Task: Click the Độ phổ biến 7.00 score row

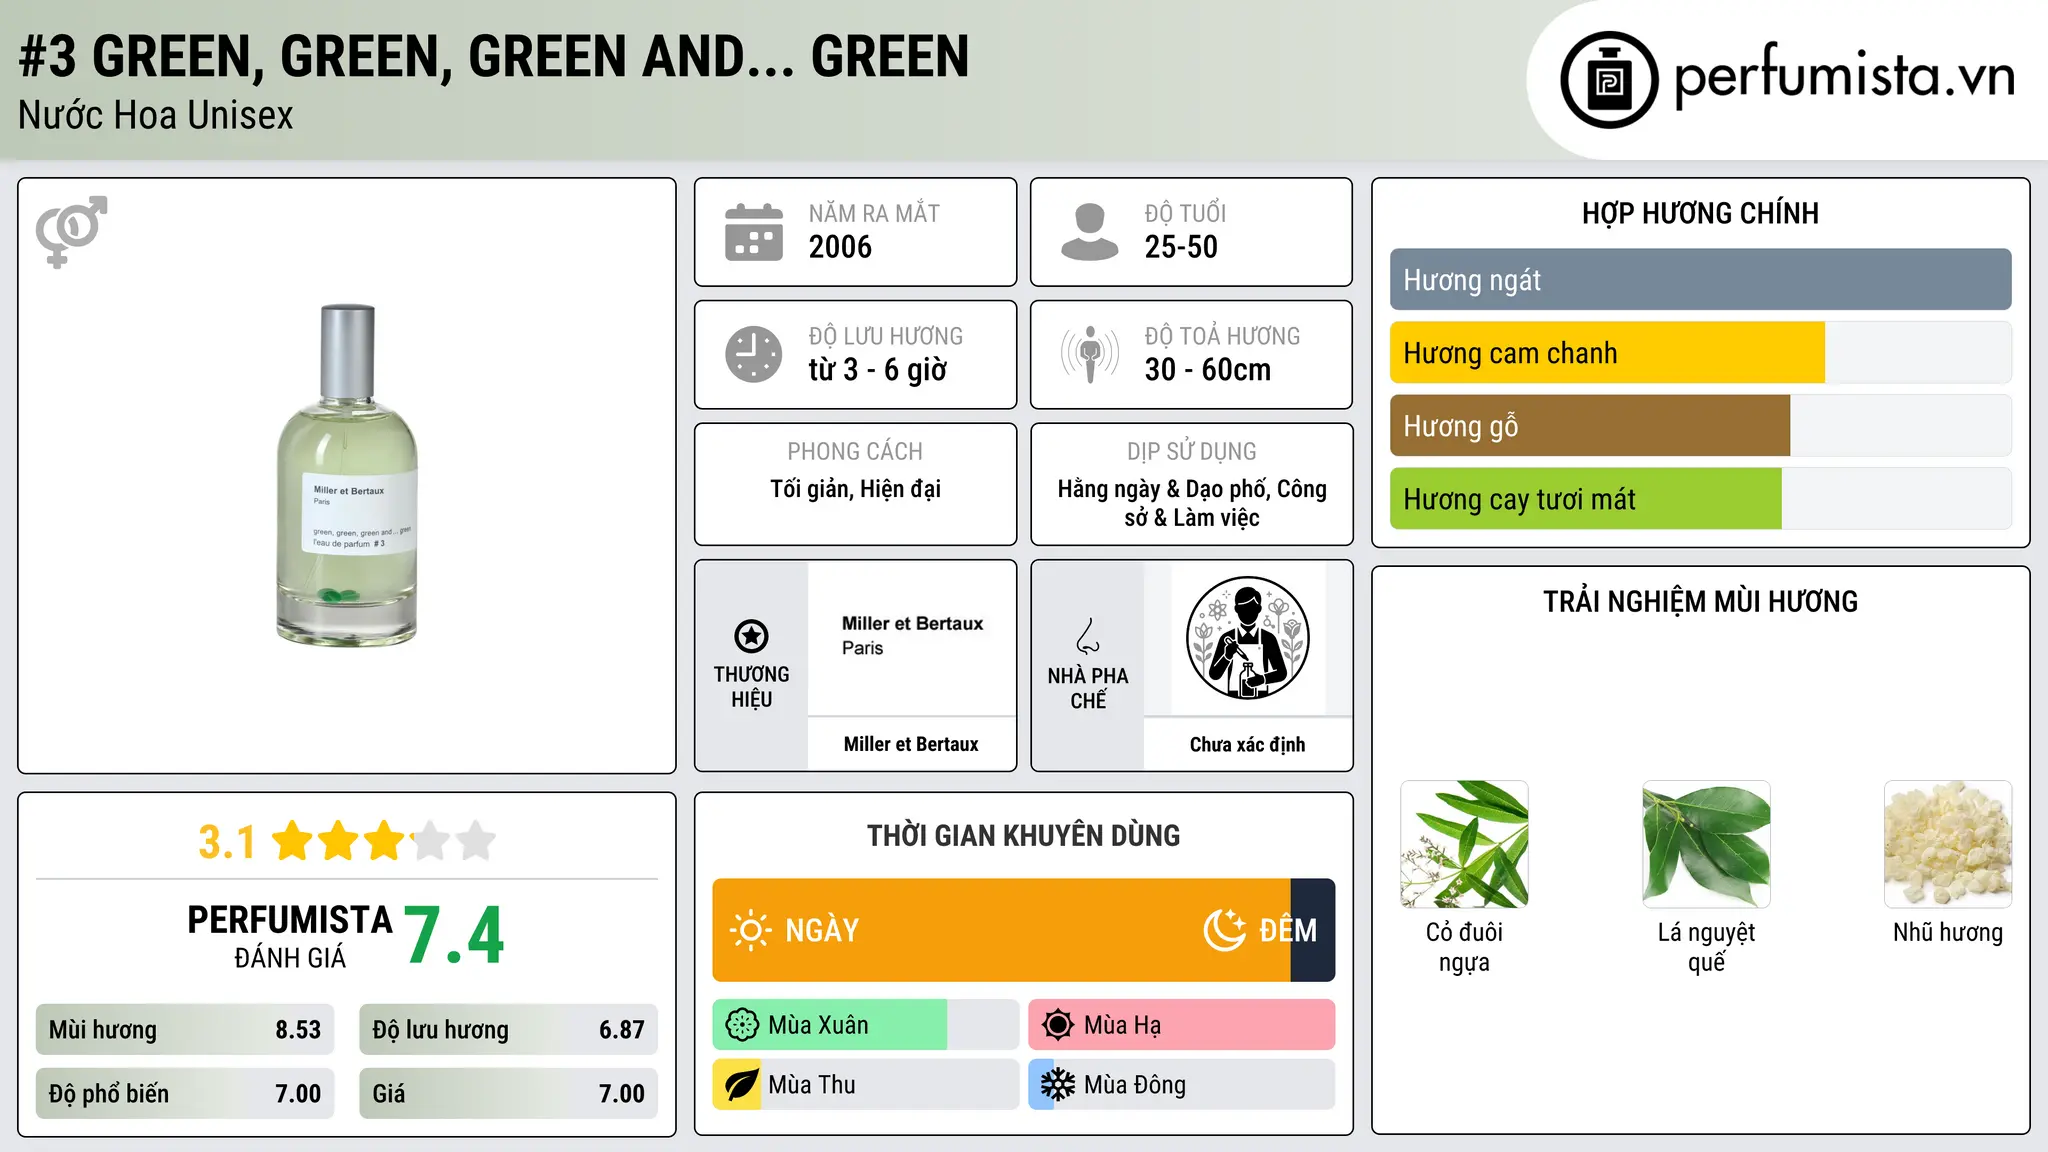Action: (x=185, y=1094)
